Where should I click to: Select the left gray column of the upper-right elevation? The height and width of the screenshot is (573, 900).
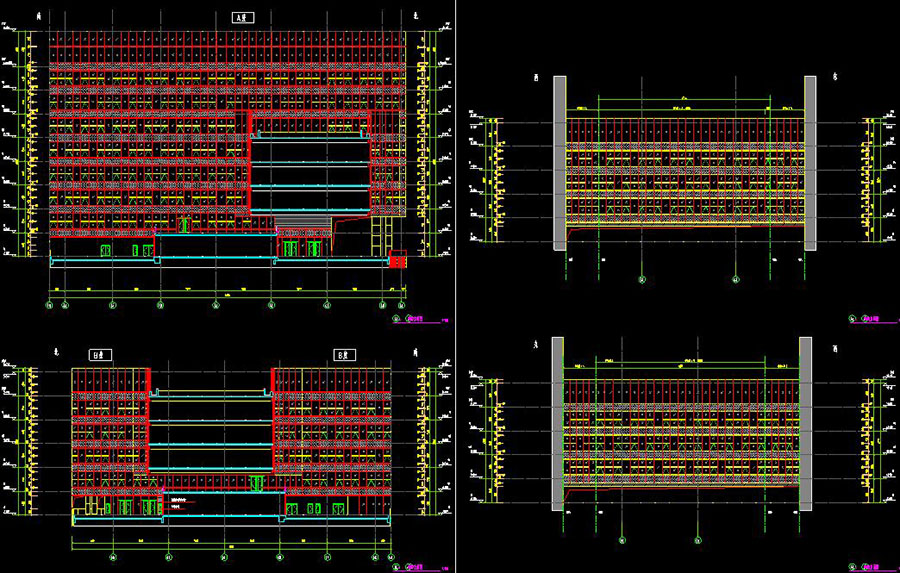click(x=560, y=163)
